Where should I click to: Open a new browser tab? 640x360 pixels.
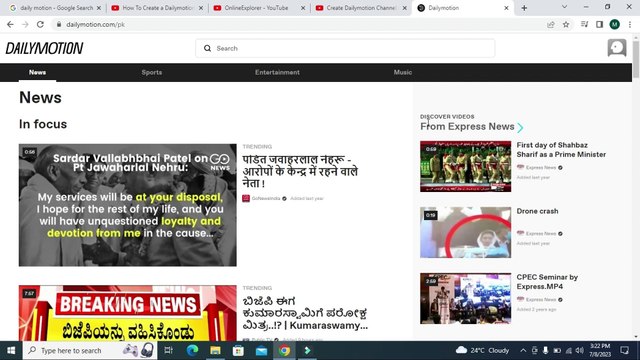coord(524,8)
